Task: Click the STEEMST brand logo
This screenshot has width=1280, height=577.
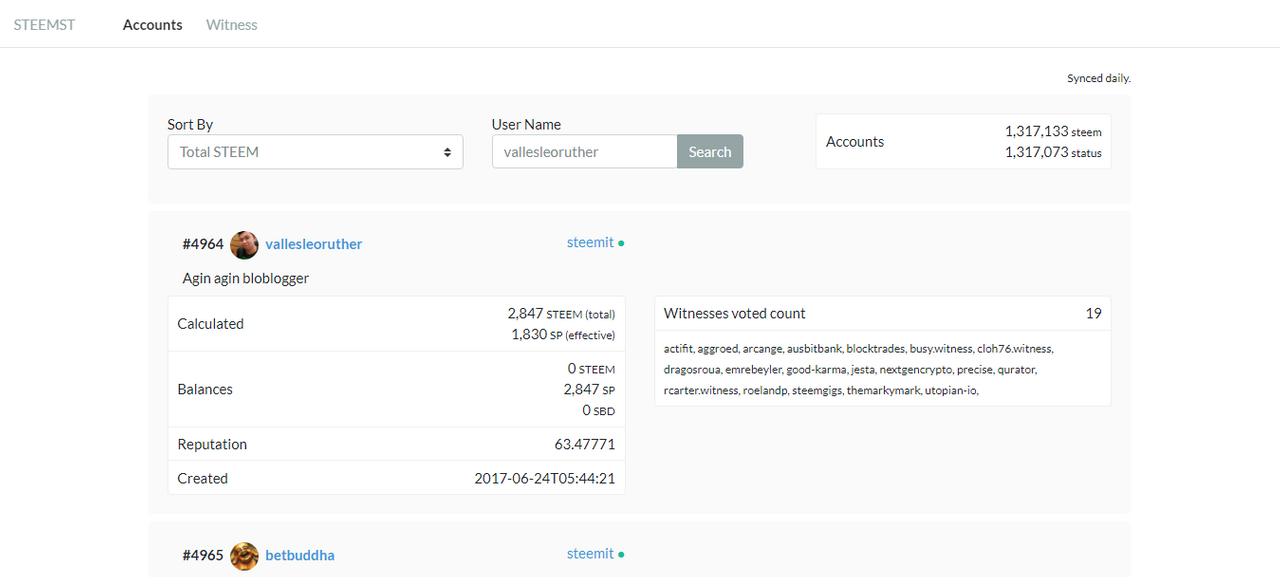Action: pyautogui.click(x=44, y=25)
